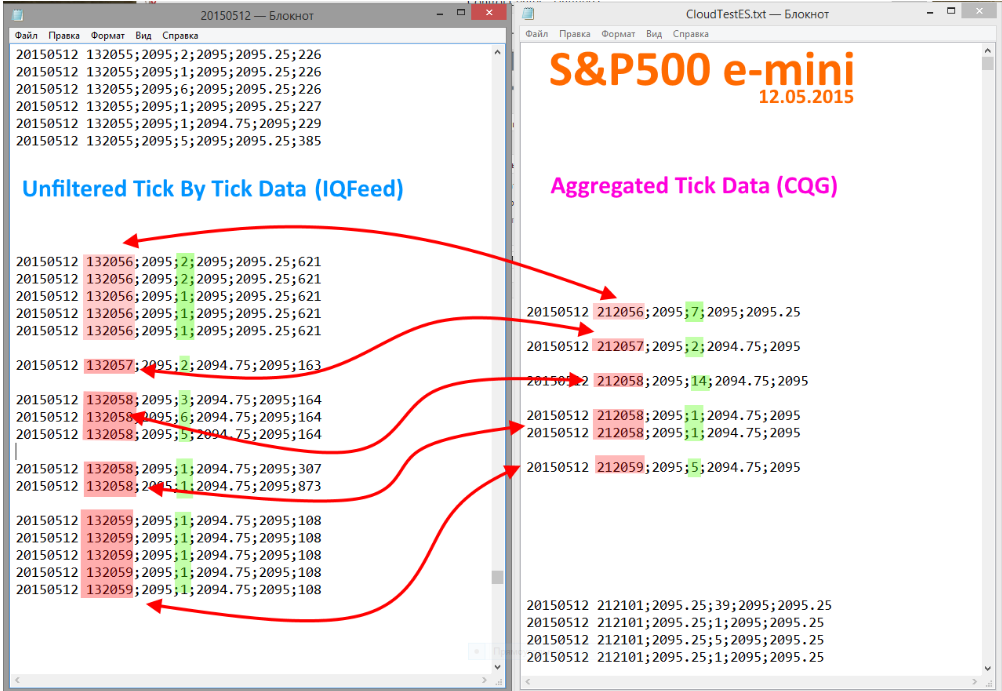The width and height of the screenshot is (1002, 691).
Task: Click the vertical scroll up arrow in 20150512 window
Action: (498, 52)
